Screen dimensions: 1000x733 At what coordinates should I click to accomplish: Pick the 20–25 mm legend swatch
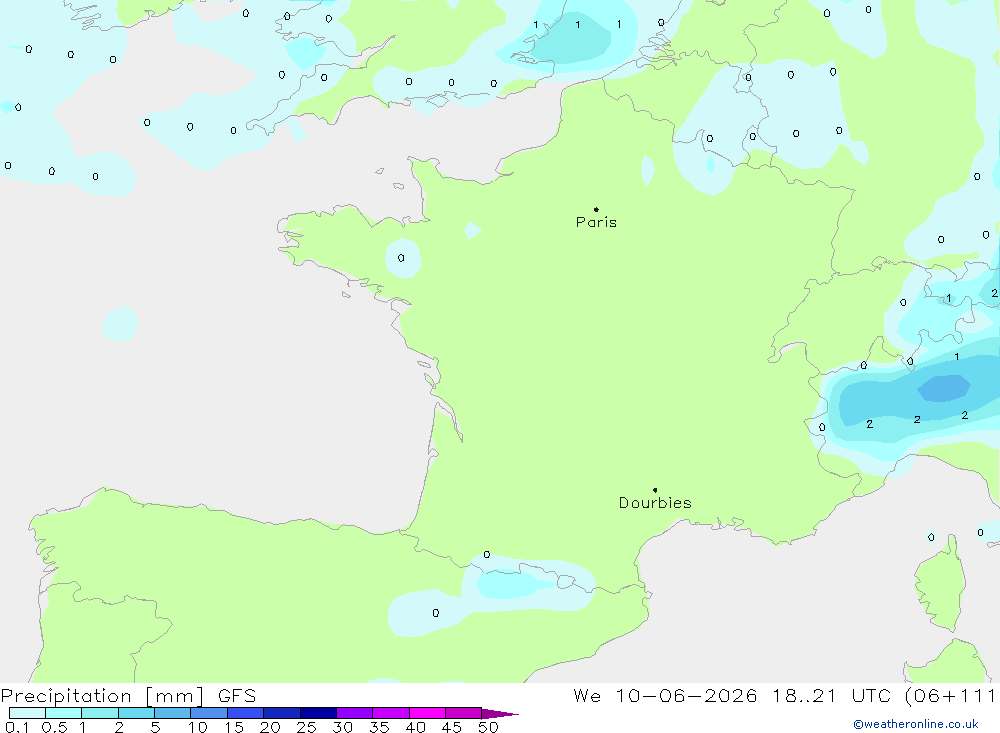coord(282,713)
